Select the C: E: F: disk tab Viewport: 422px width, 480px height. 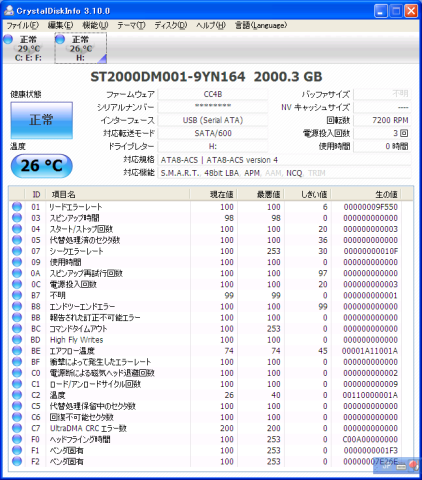(x=27, y=48)
